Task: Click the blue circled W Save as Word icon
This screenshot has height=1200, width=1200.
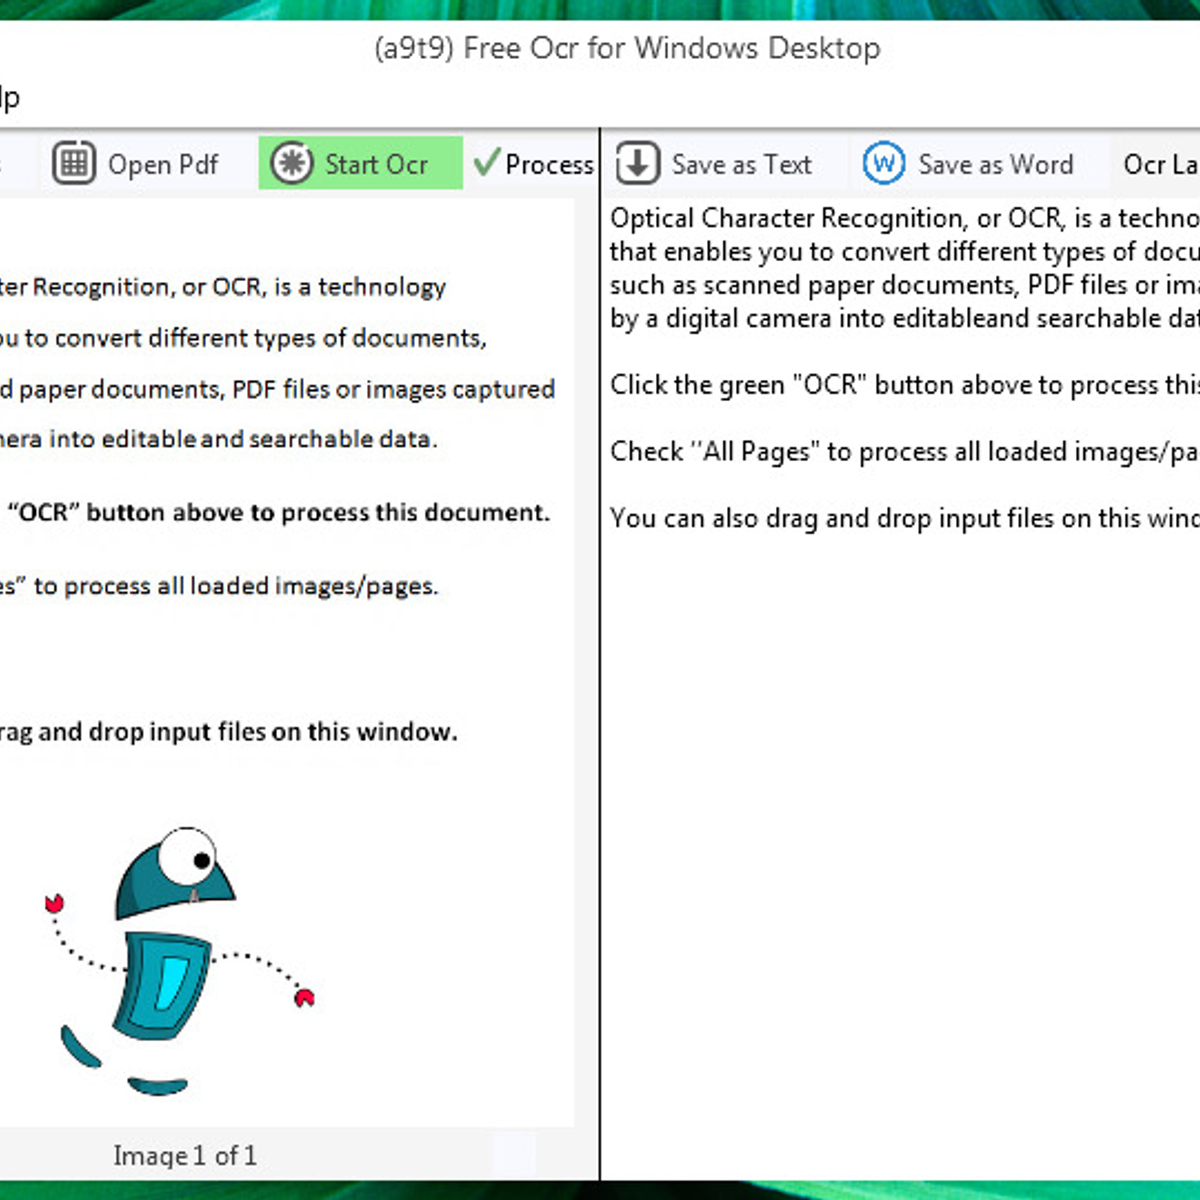Action: pyautogui.click(x=882, y=163)
